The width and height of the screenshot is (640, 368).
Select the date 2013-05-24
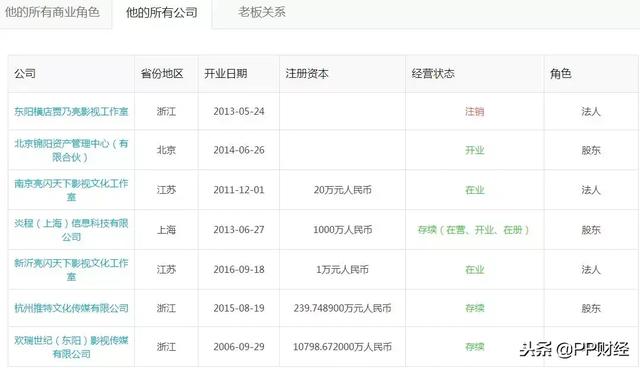(x=239, y=111)
